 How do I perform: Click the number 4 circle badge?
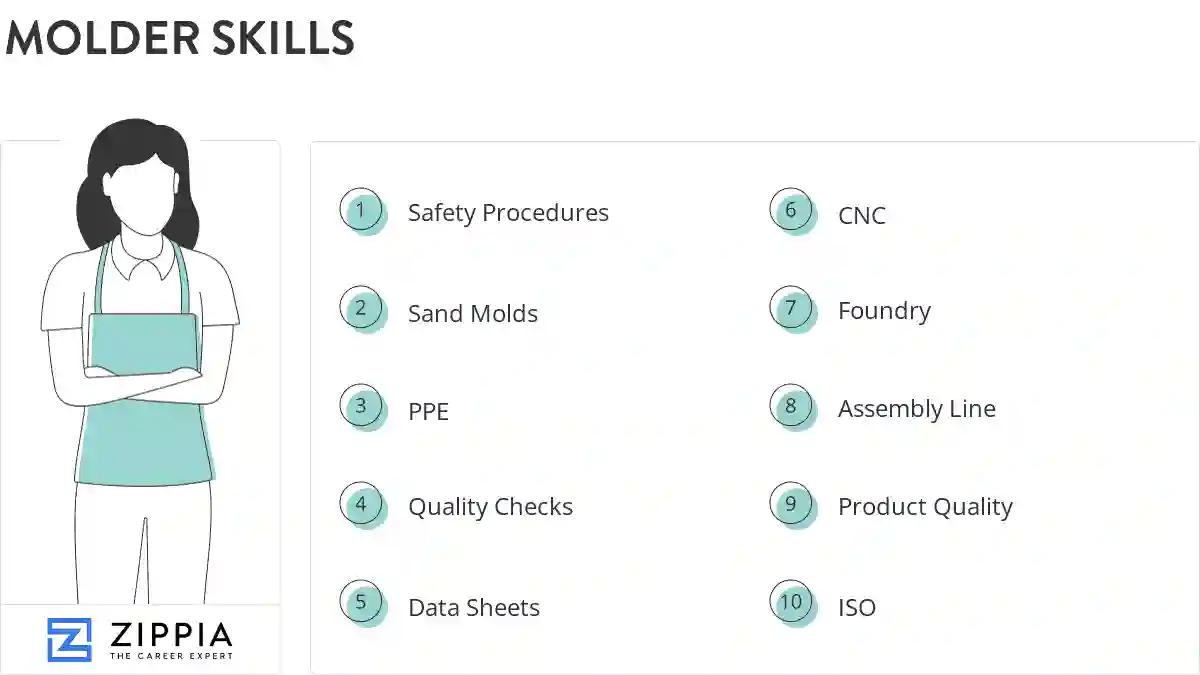tap(361, 504)
